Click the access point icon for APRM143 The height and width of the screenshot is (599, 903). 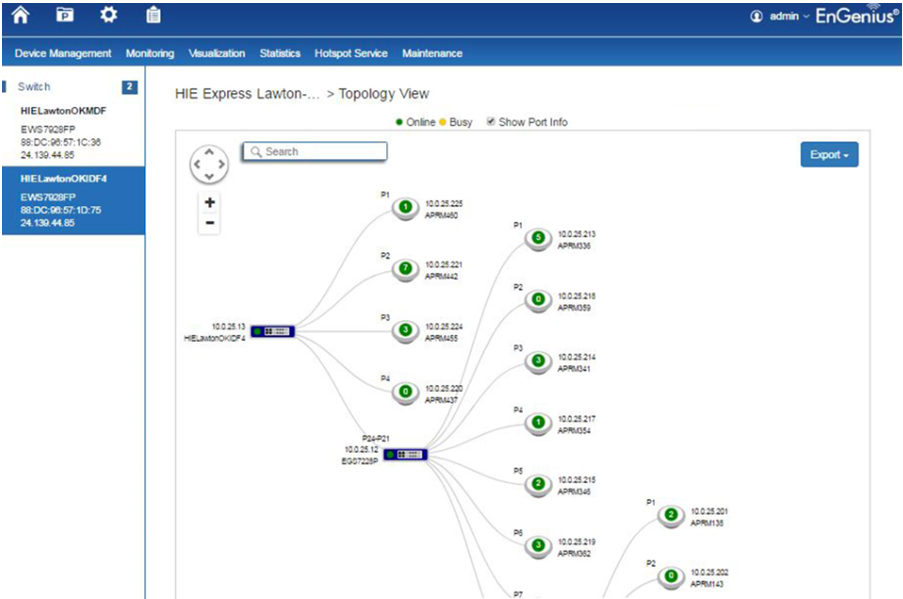tap(670, 577)
